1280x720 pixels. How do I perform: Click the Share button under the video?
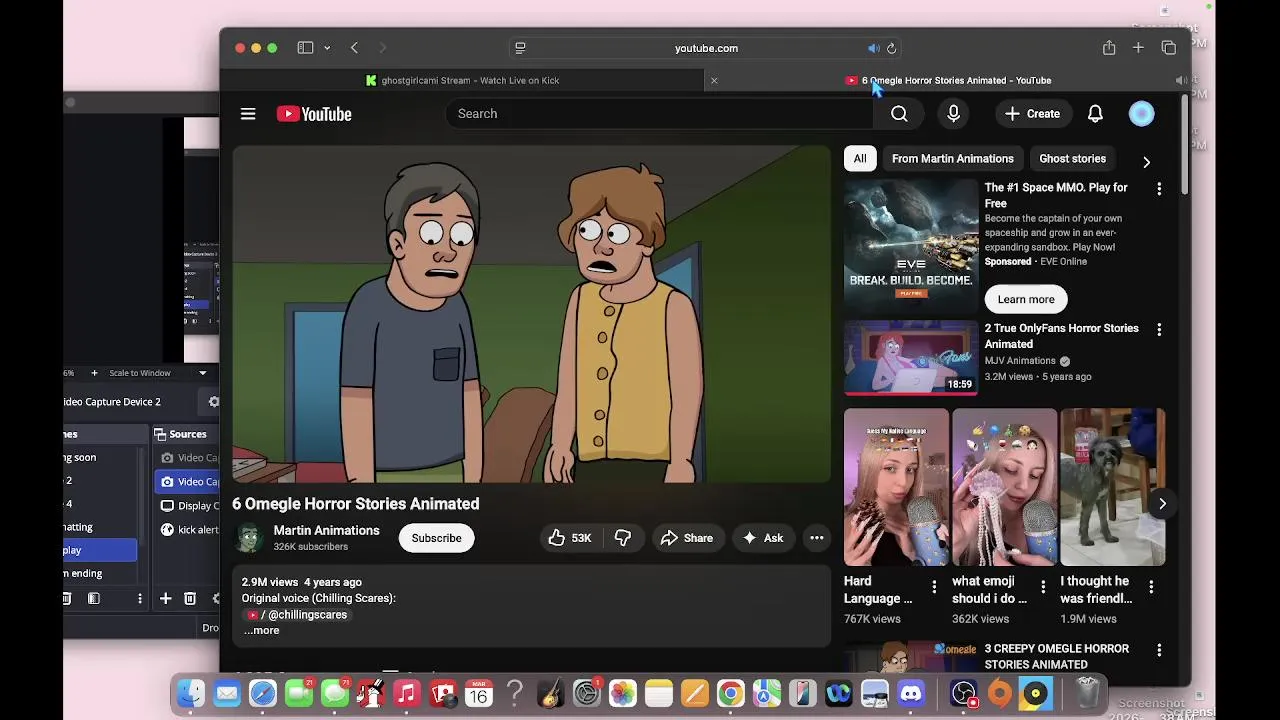click(687, 538)
